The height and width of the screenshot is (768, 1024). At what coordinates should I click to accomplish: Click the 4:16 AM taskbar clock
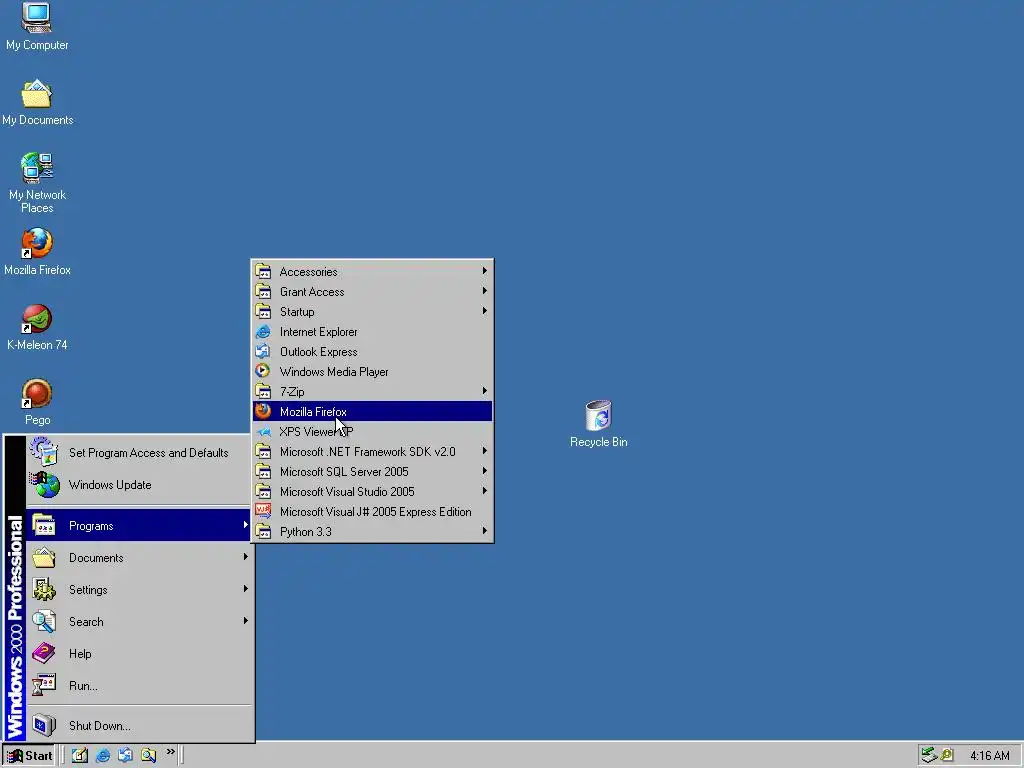pos(989,756)
